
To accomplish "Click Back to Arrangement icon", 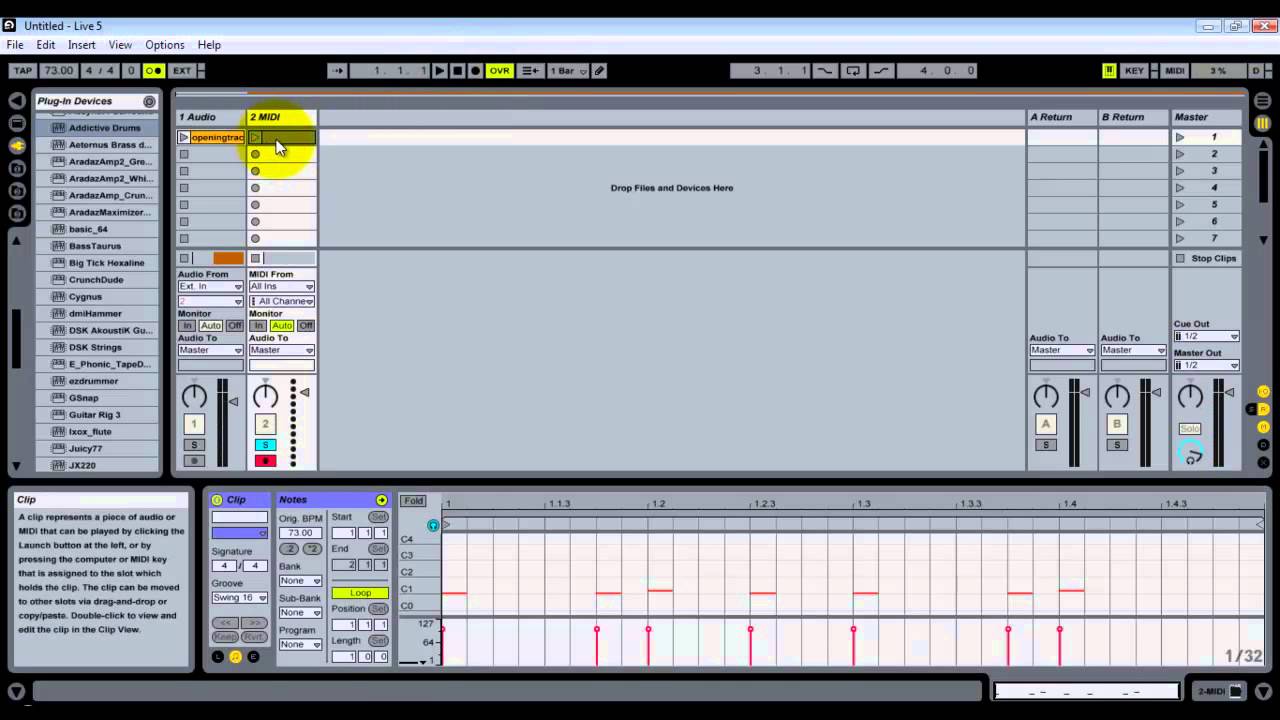I will tap(530, 71).
